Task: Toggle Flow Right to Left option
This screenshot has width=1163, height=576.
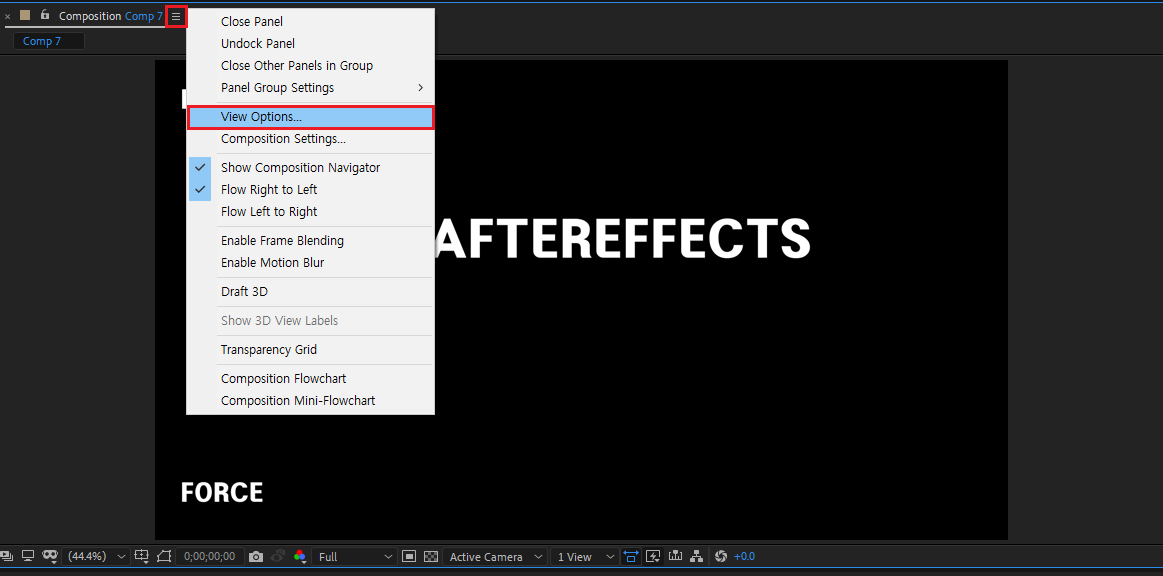Action: (310, 190)
